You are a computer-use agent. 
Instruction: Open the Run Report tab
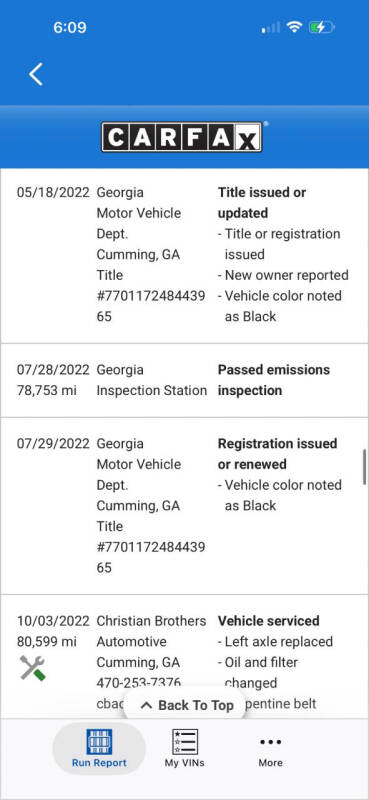point(99,748)
